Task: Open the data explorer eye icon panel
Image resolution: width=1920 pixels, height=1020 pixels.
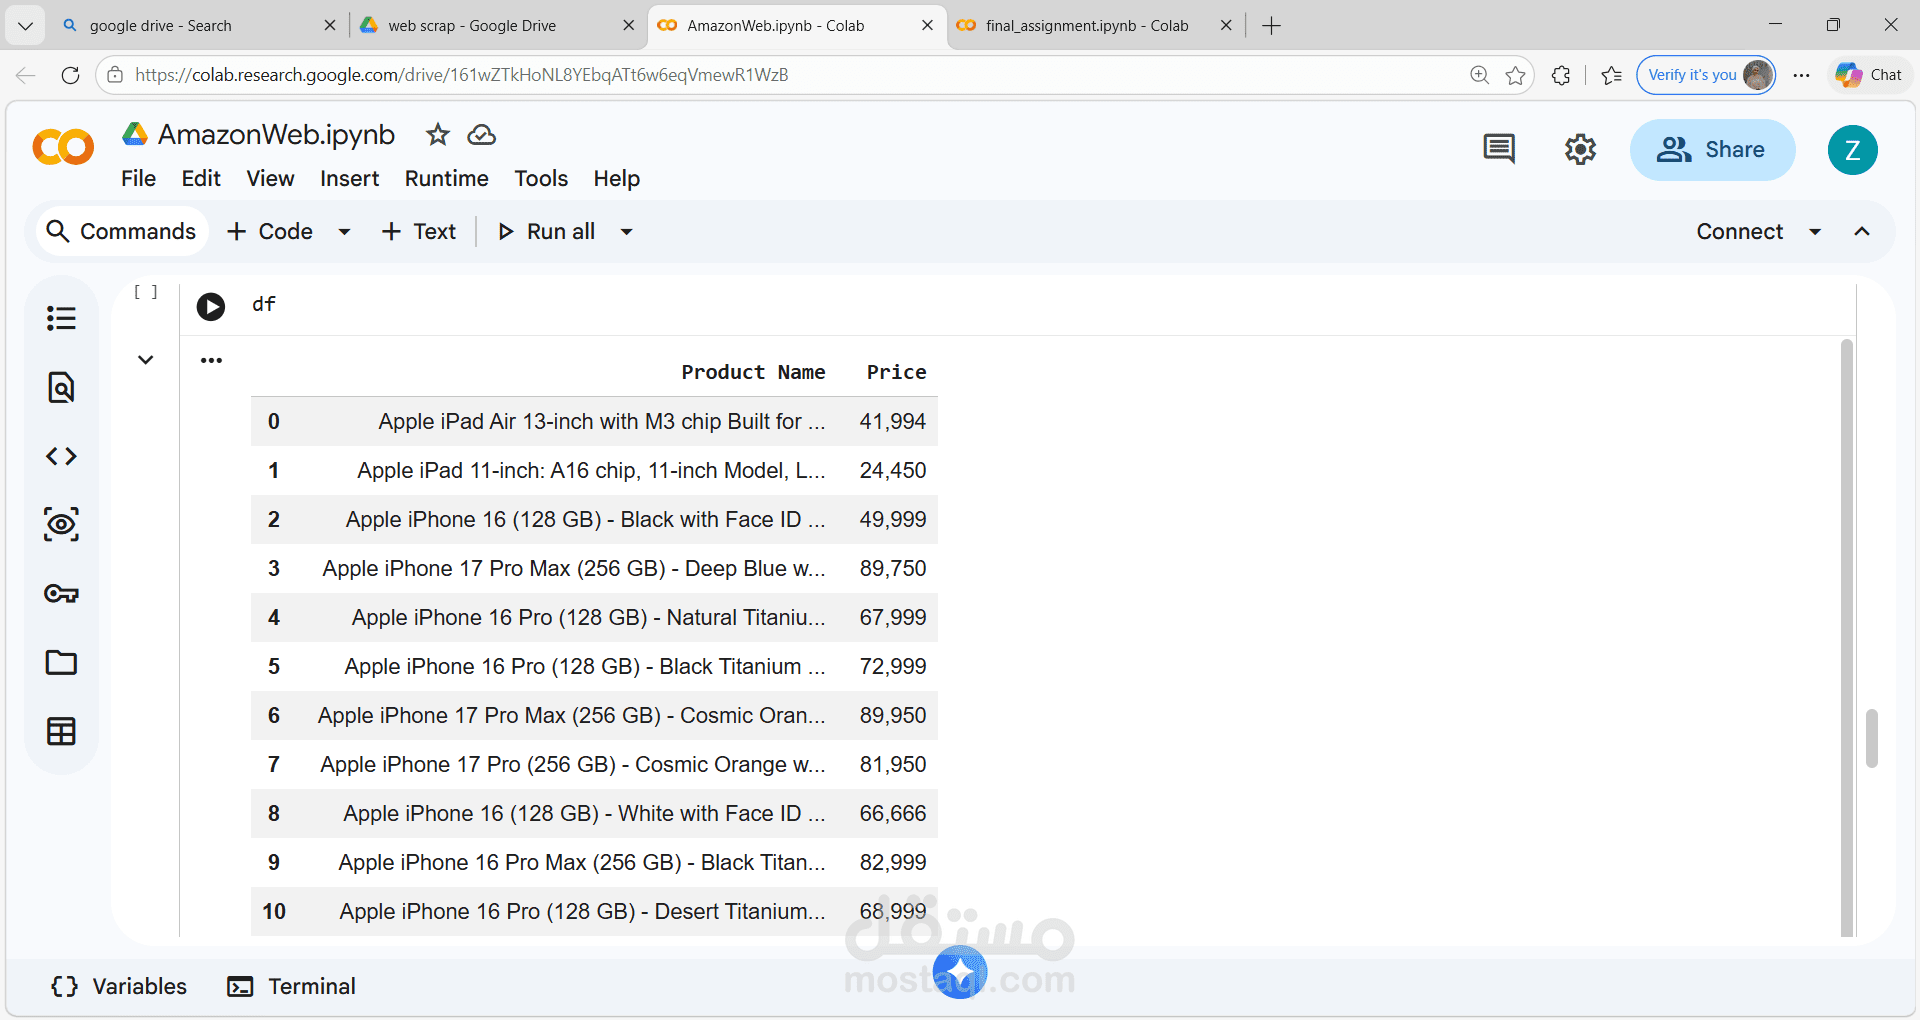Action: tap(61, 524)
